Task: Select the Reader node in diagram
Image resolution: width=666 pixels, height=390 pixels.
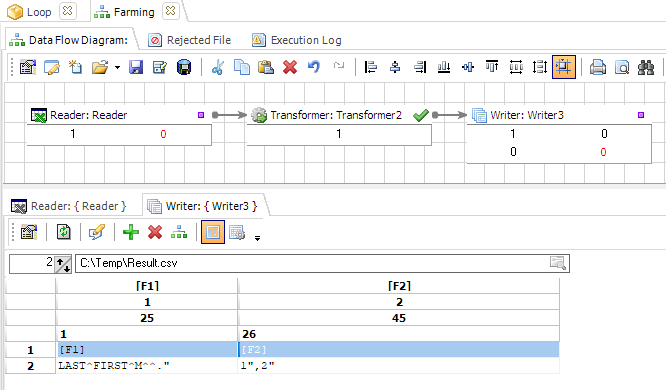Action: pyautogui.click(x=119, y=126)
